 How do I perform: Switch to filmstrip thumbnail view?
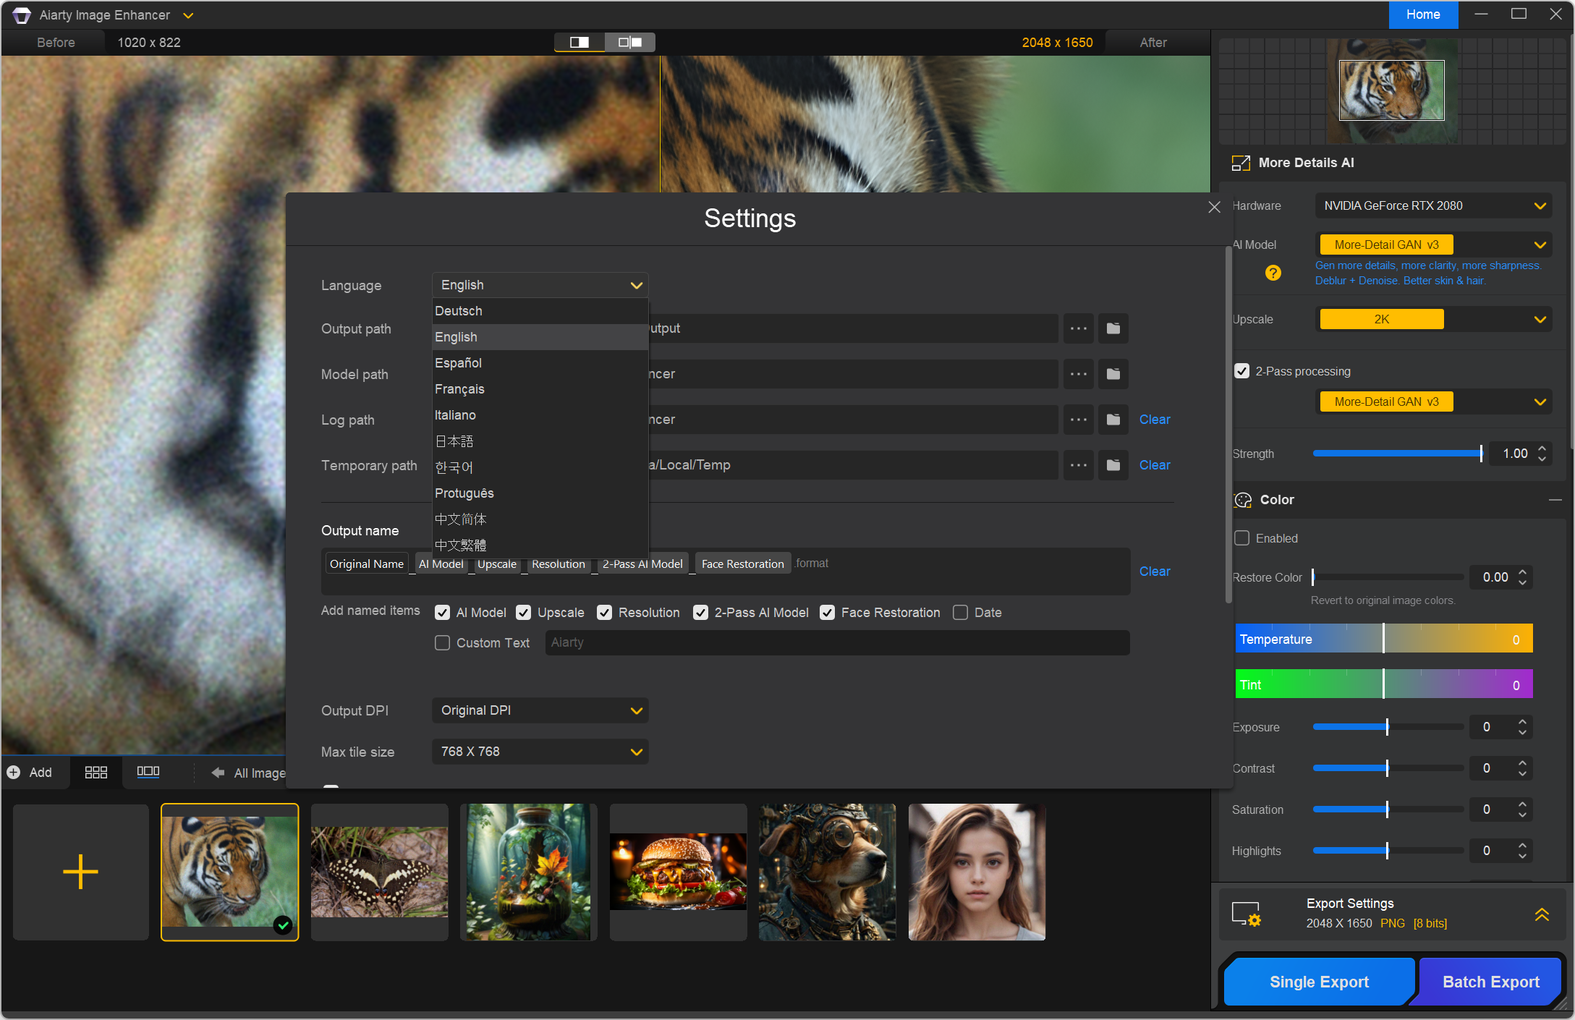148,772
